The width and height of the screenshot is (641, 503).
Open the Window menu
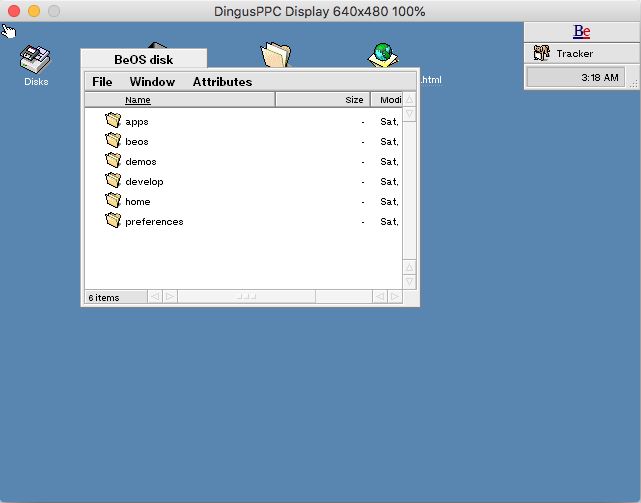point(152,82)
